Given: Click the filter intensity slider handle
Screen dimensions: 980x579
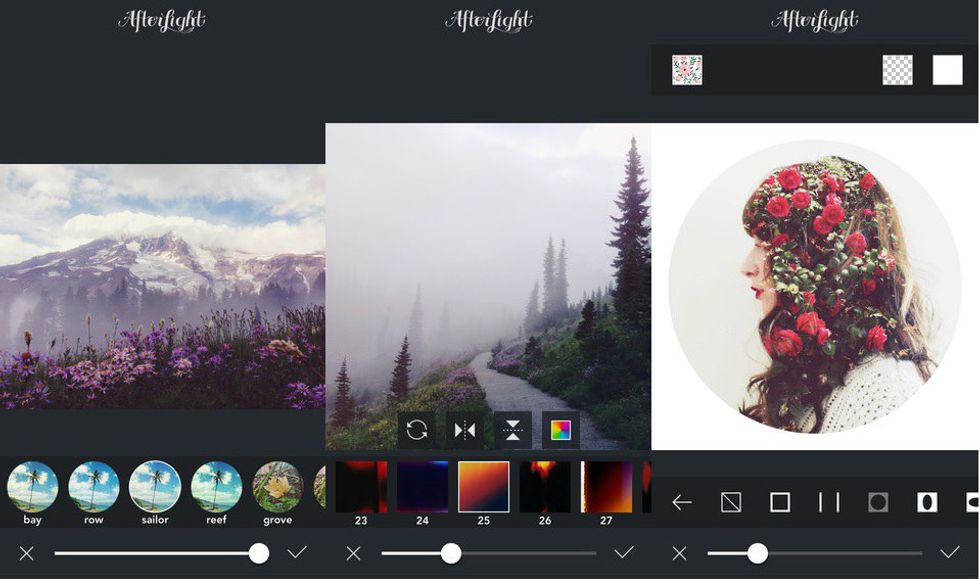Looking at the screenshot, I should [258, 553].
